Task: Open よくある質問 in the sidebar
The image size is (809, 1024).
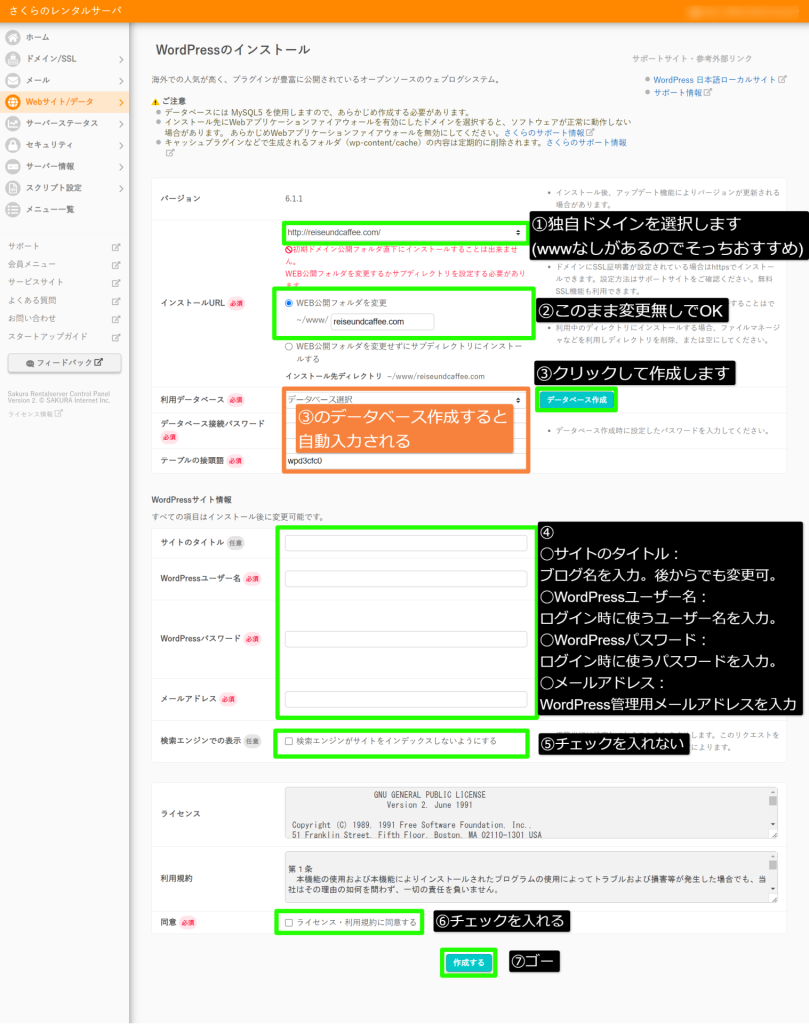Action: point(32,300)
